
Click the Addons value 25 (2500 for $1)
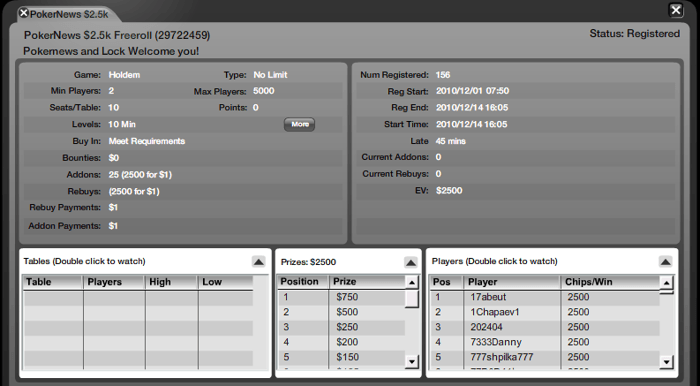click(140, 175)
